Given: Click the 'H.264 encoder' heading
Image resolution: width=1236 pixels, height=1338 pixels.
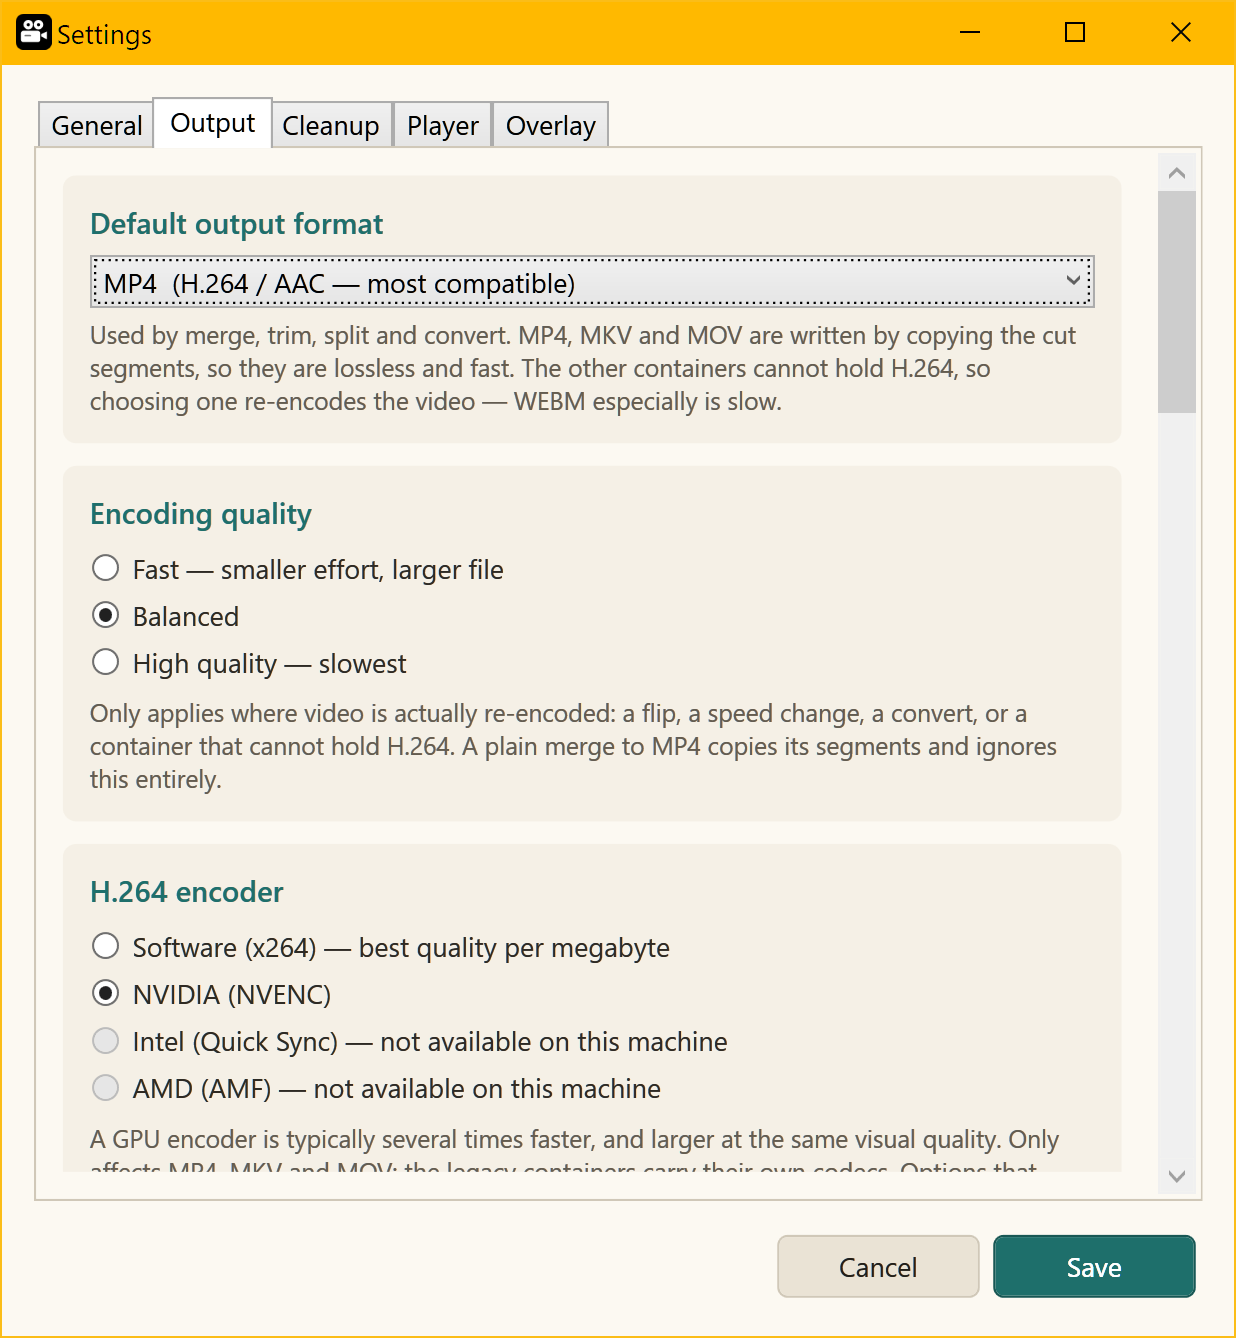Looking at the screenshot, I should [187, 892].
